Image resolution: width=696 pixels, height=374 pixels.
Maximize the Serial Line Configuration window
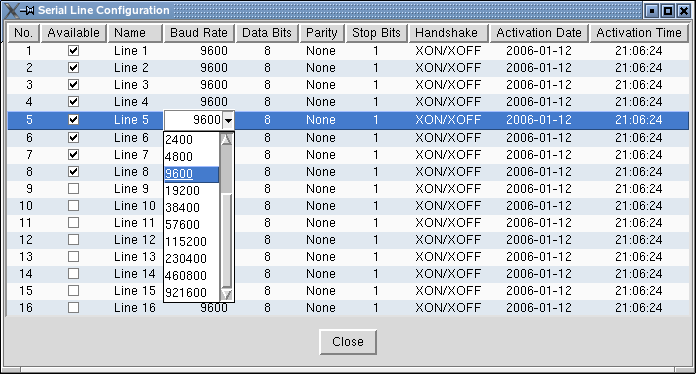(x=668, y=11)
